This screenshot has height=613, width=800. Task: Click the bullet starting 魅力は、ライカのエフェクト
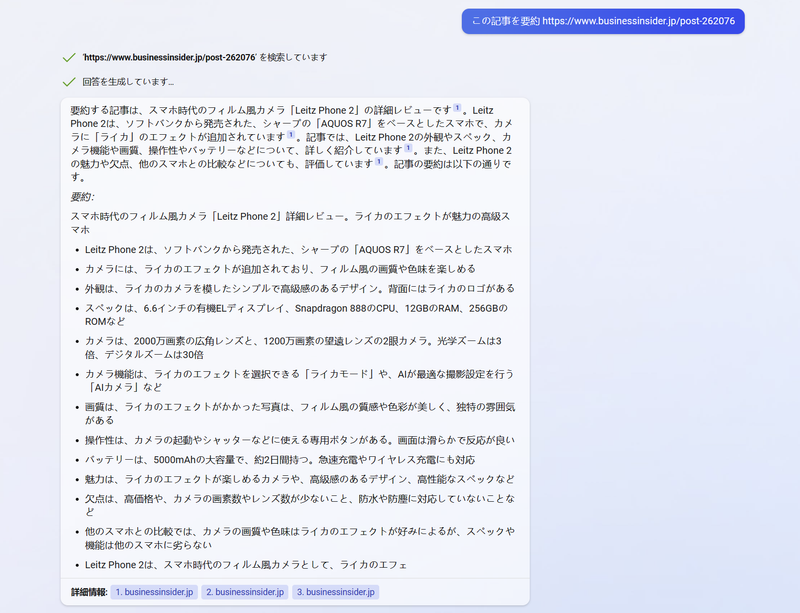click(x=300, y=479)
